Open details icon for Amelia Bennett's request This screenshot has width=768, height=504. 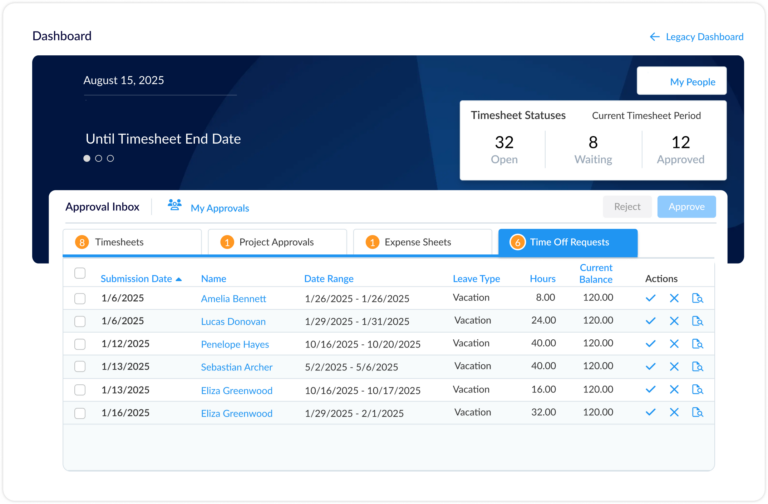(x=698, y=298)
